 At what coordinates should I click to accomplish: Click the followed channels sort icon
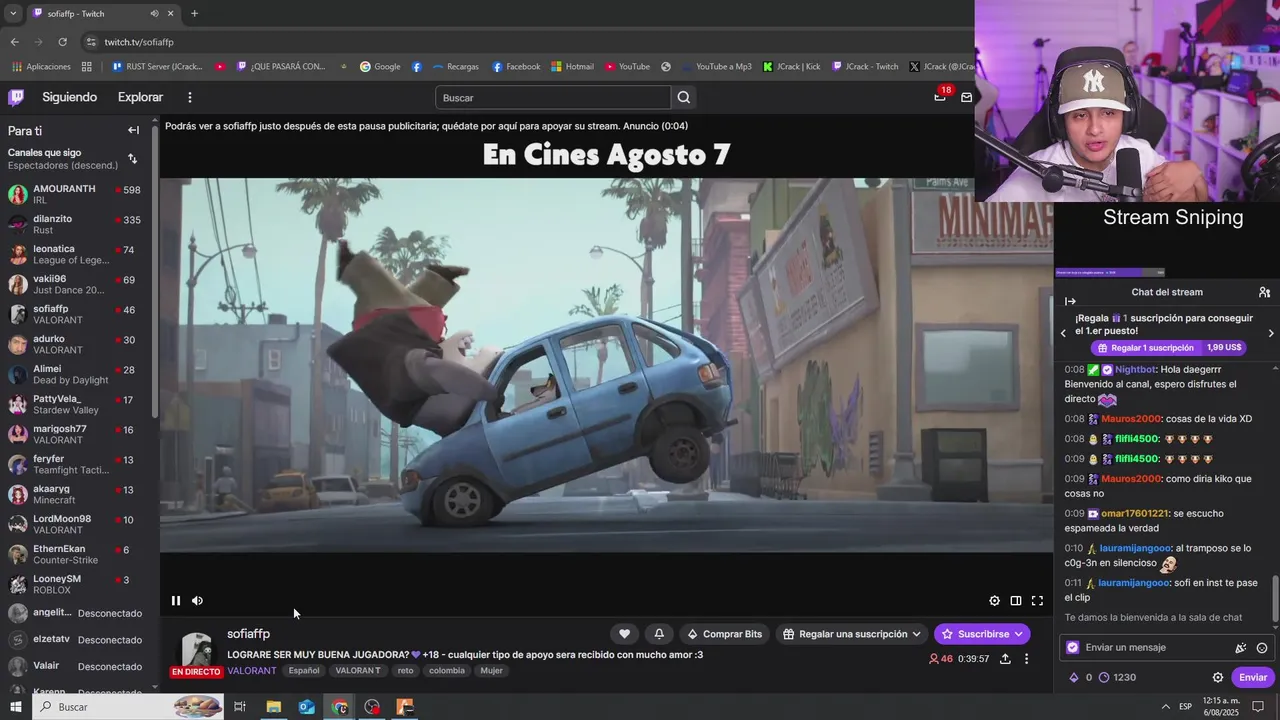coord(132,158)
